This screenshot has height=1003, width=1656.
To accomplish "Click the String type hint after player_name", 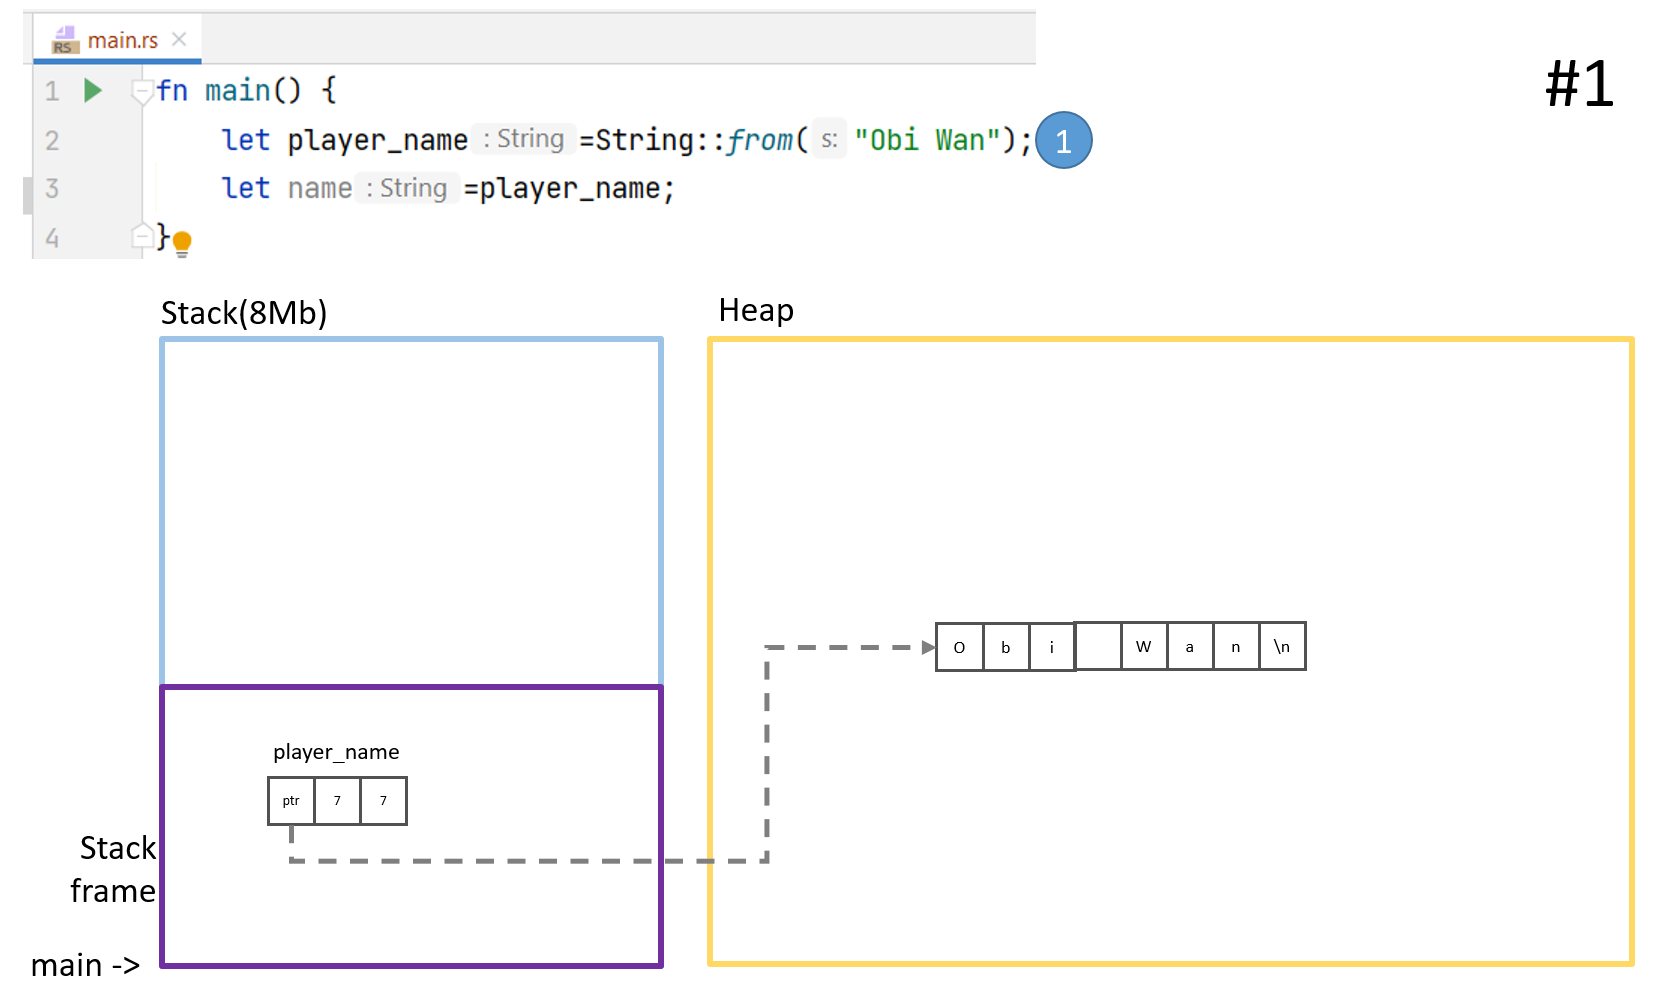I will pyautogui.click(x=524, y=139).
